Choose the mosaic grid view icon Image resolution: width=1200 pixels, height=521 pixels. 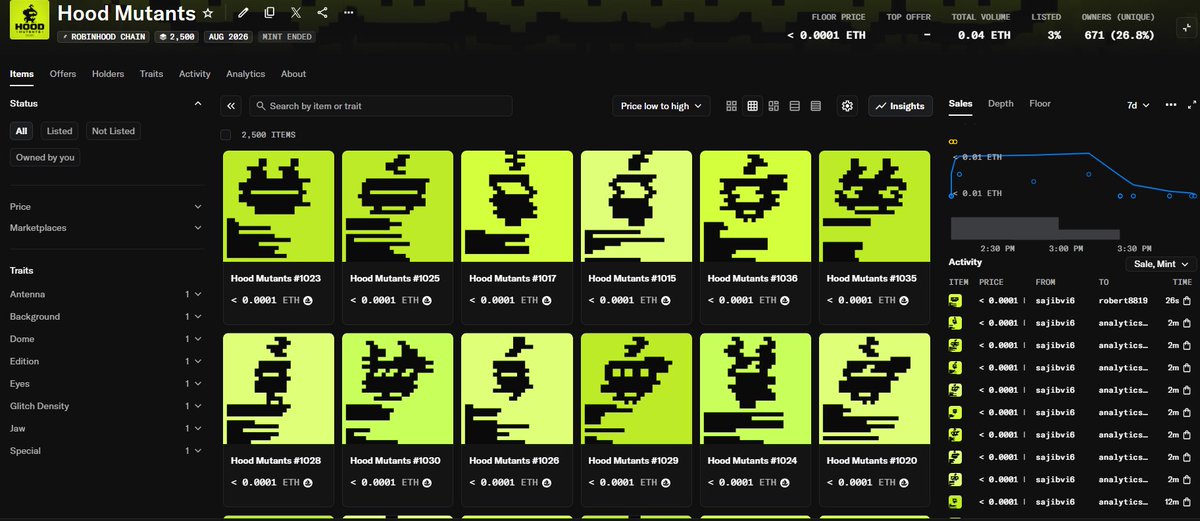pyautogui.click(x=774, y=106)
